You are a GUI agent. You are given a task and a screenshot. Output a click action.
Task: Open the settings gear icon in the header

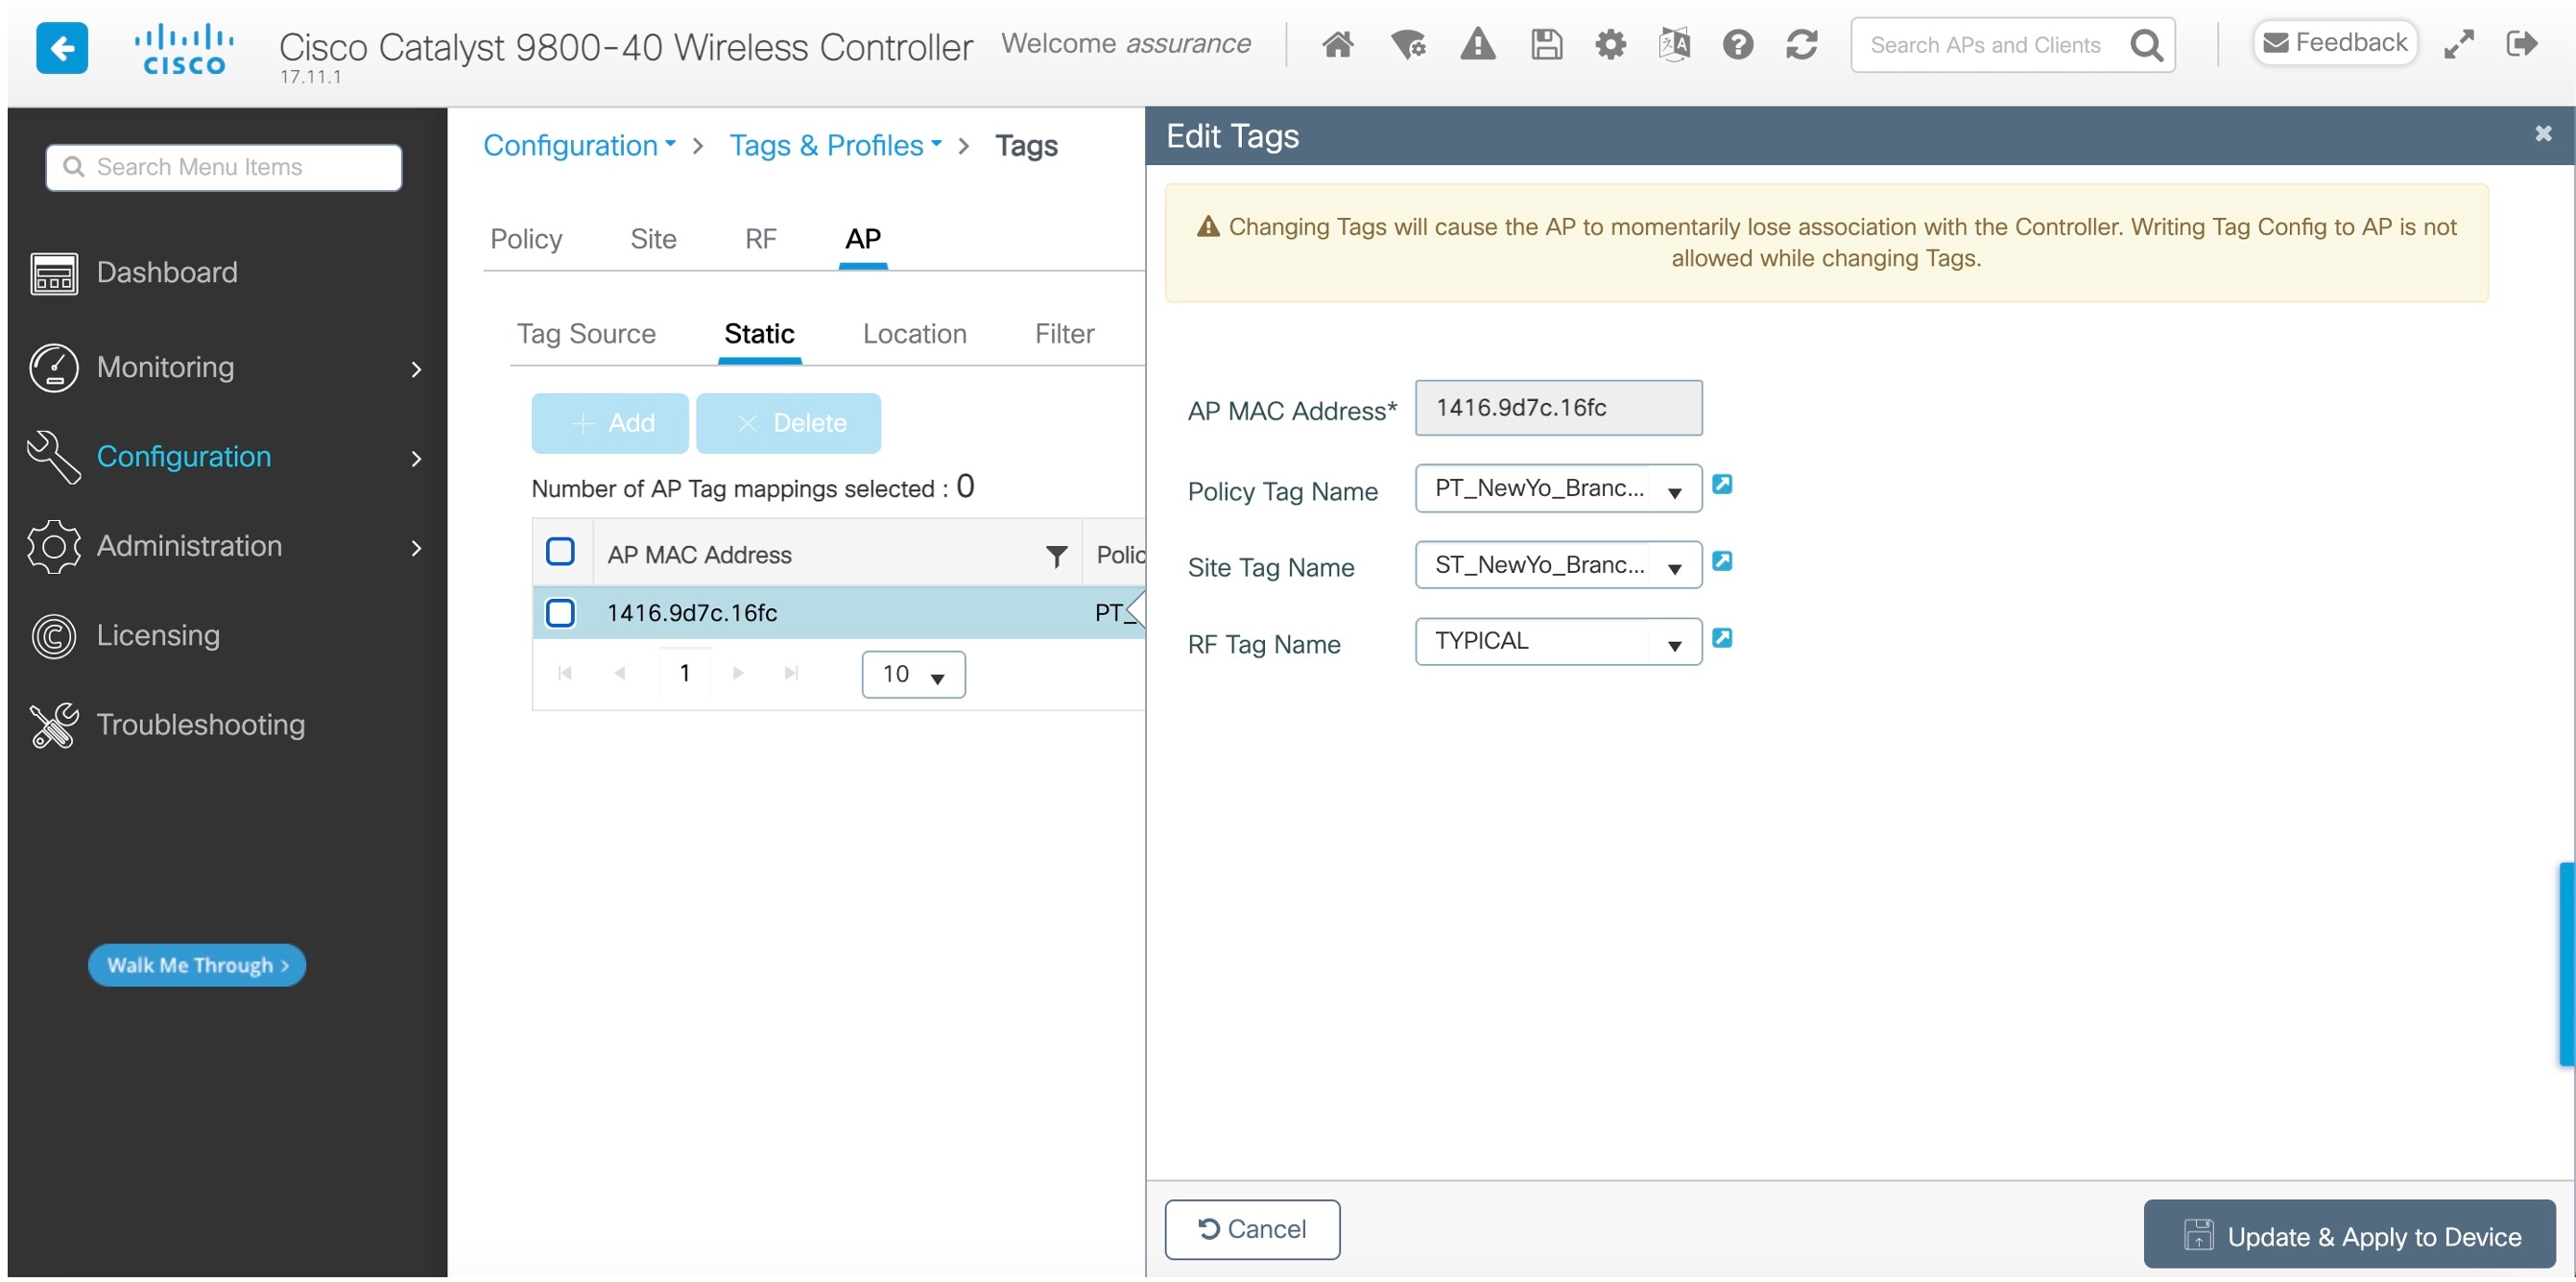coord(1610,45)
